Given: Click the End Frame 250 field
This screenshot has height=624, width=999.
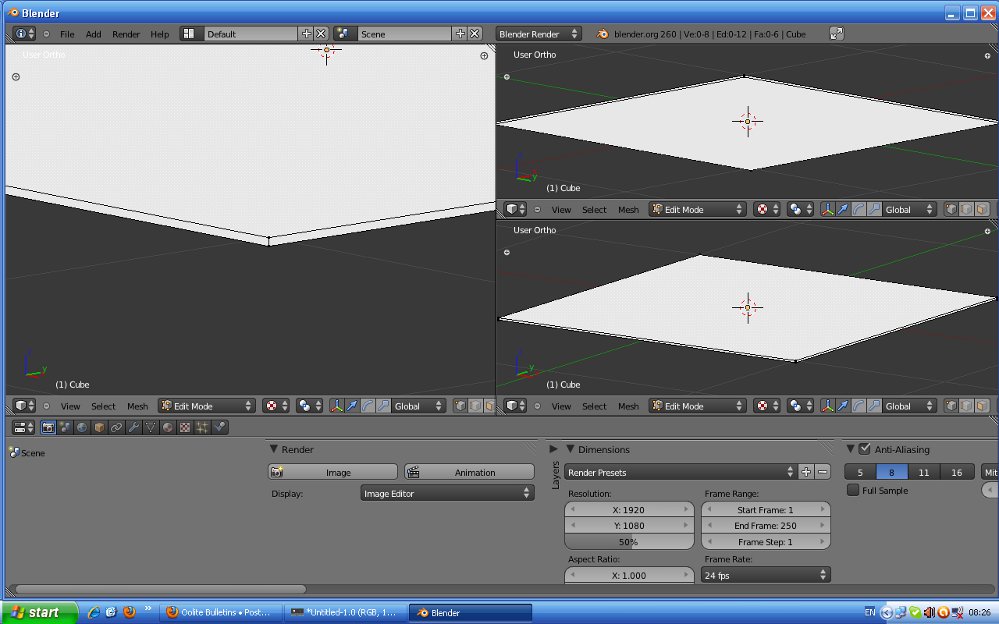Looking at the screenshot, I should (766, 525).
